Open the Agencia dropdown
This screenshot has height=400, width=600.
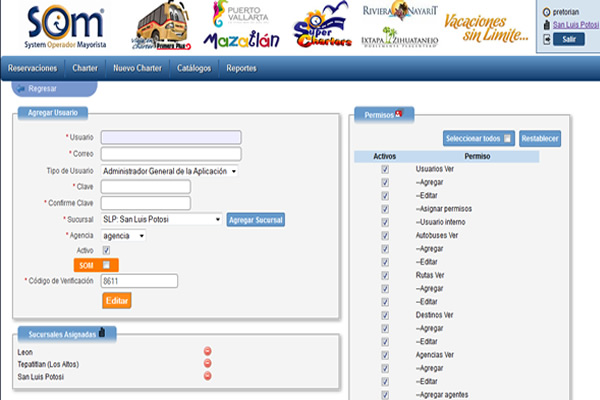coord(123,235)
